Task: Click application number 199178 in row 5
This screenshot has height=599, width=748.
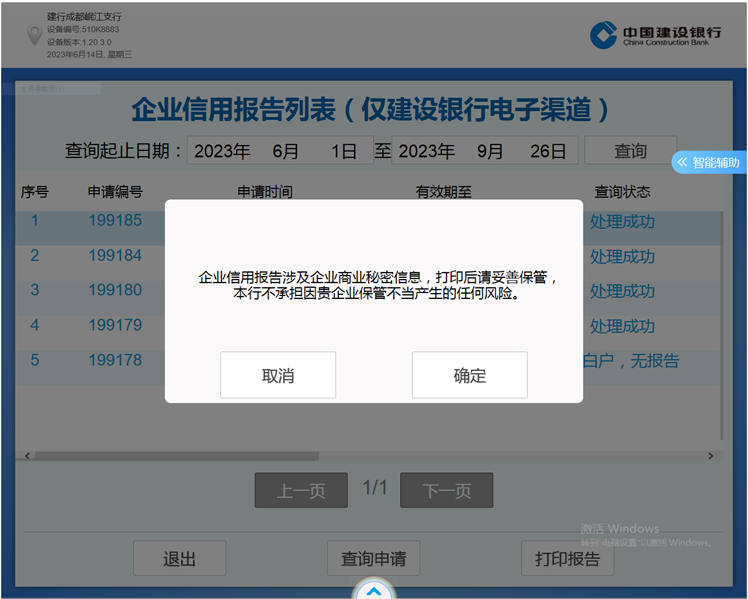Action: click(115, 360)
